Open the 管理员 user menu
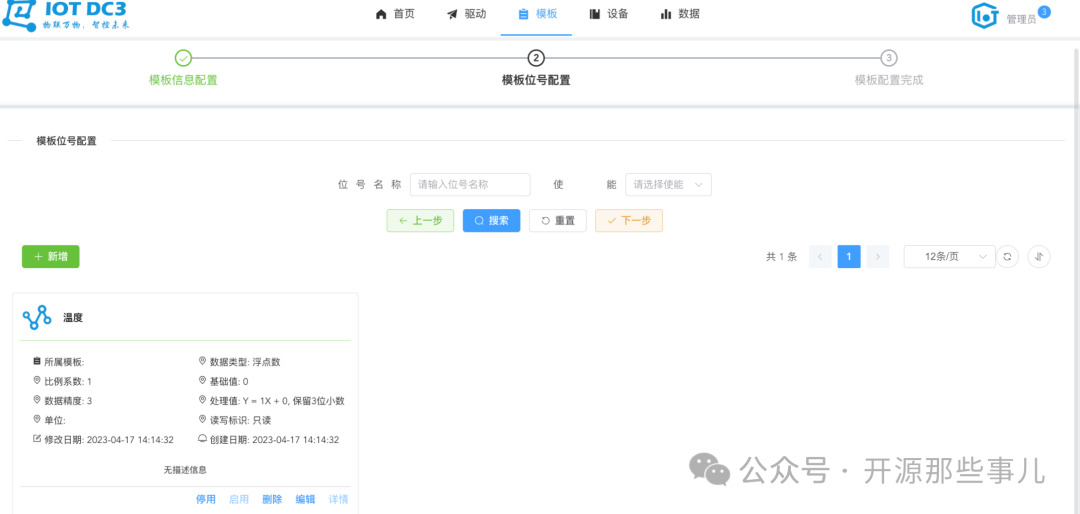Viewport: 1080px width, 514px height. [1021, 19]
